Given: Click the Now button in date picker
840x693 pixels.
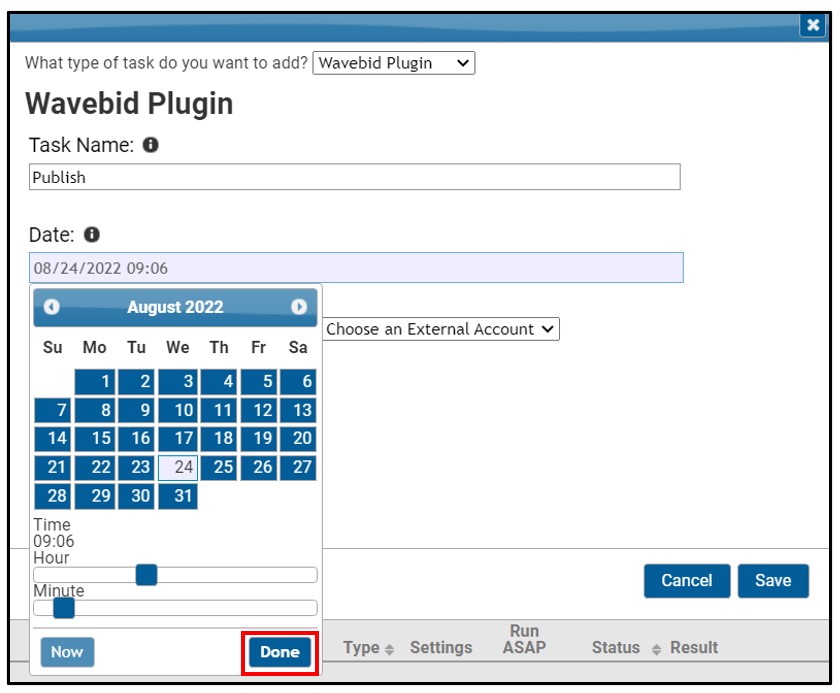Looking at the screenshot, I should tap(68, 652).
